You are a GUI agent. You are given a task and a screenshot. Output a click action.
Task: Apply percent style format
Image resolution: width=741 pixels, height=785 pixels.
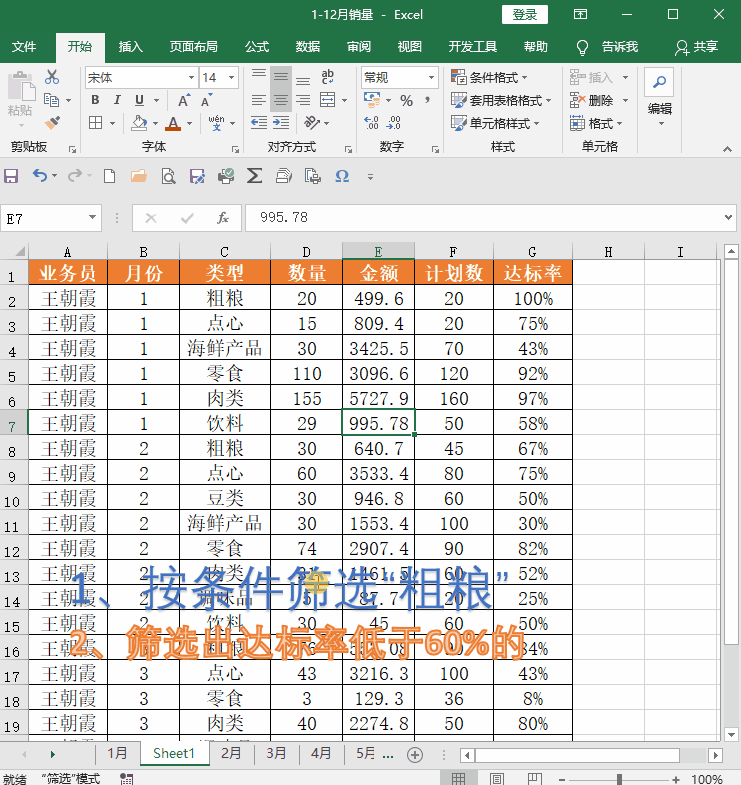[407, 101]
